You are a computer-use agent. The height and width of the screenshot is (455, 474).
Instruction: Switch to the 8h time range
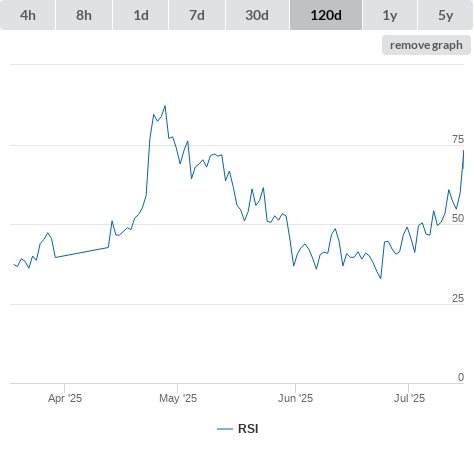pos(84,15)
